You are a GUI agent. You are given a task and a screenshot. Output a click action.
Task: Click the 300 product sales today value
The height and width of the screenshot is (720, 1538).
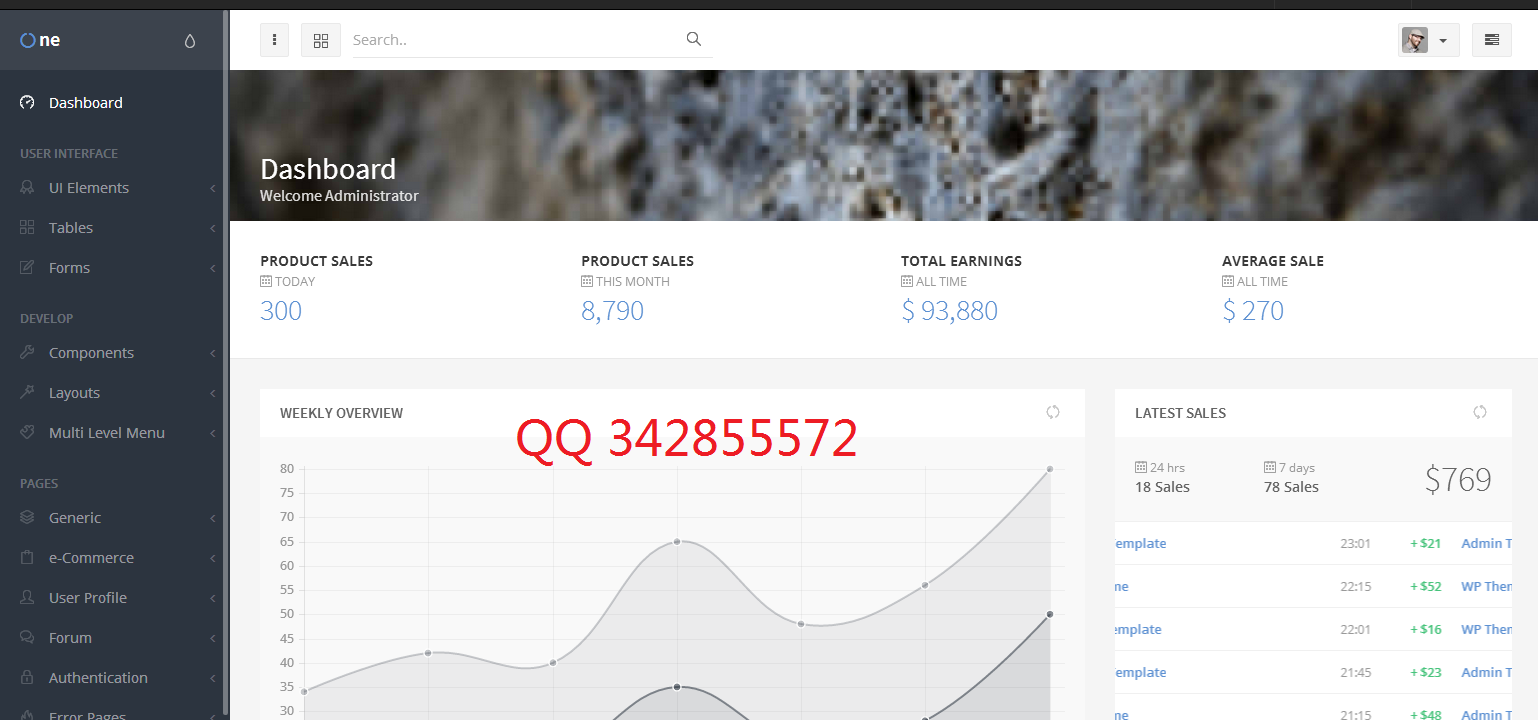(x=281, y=311)
